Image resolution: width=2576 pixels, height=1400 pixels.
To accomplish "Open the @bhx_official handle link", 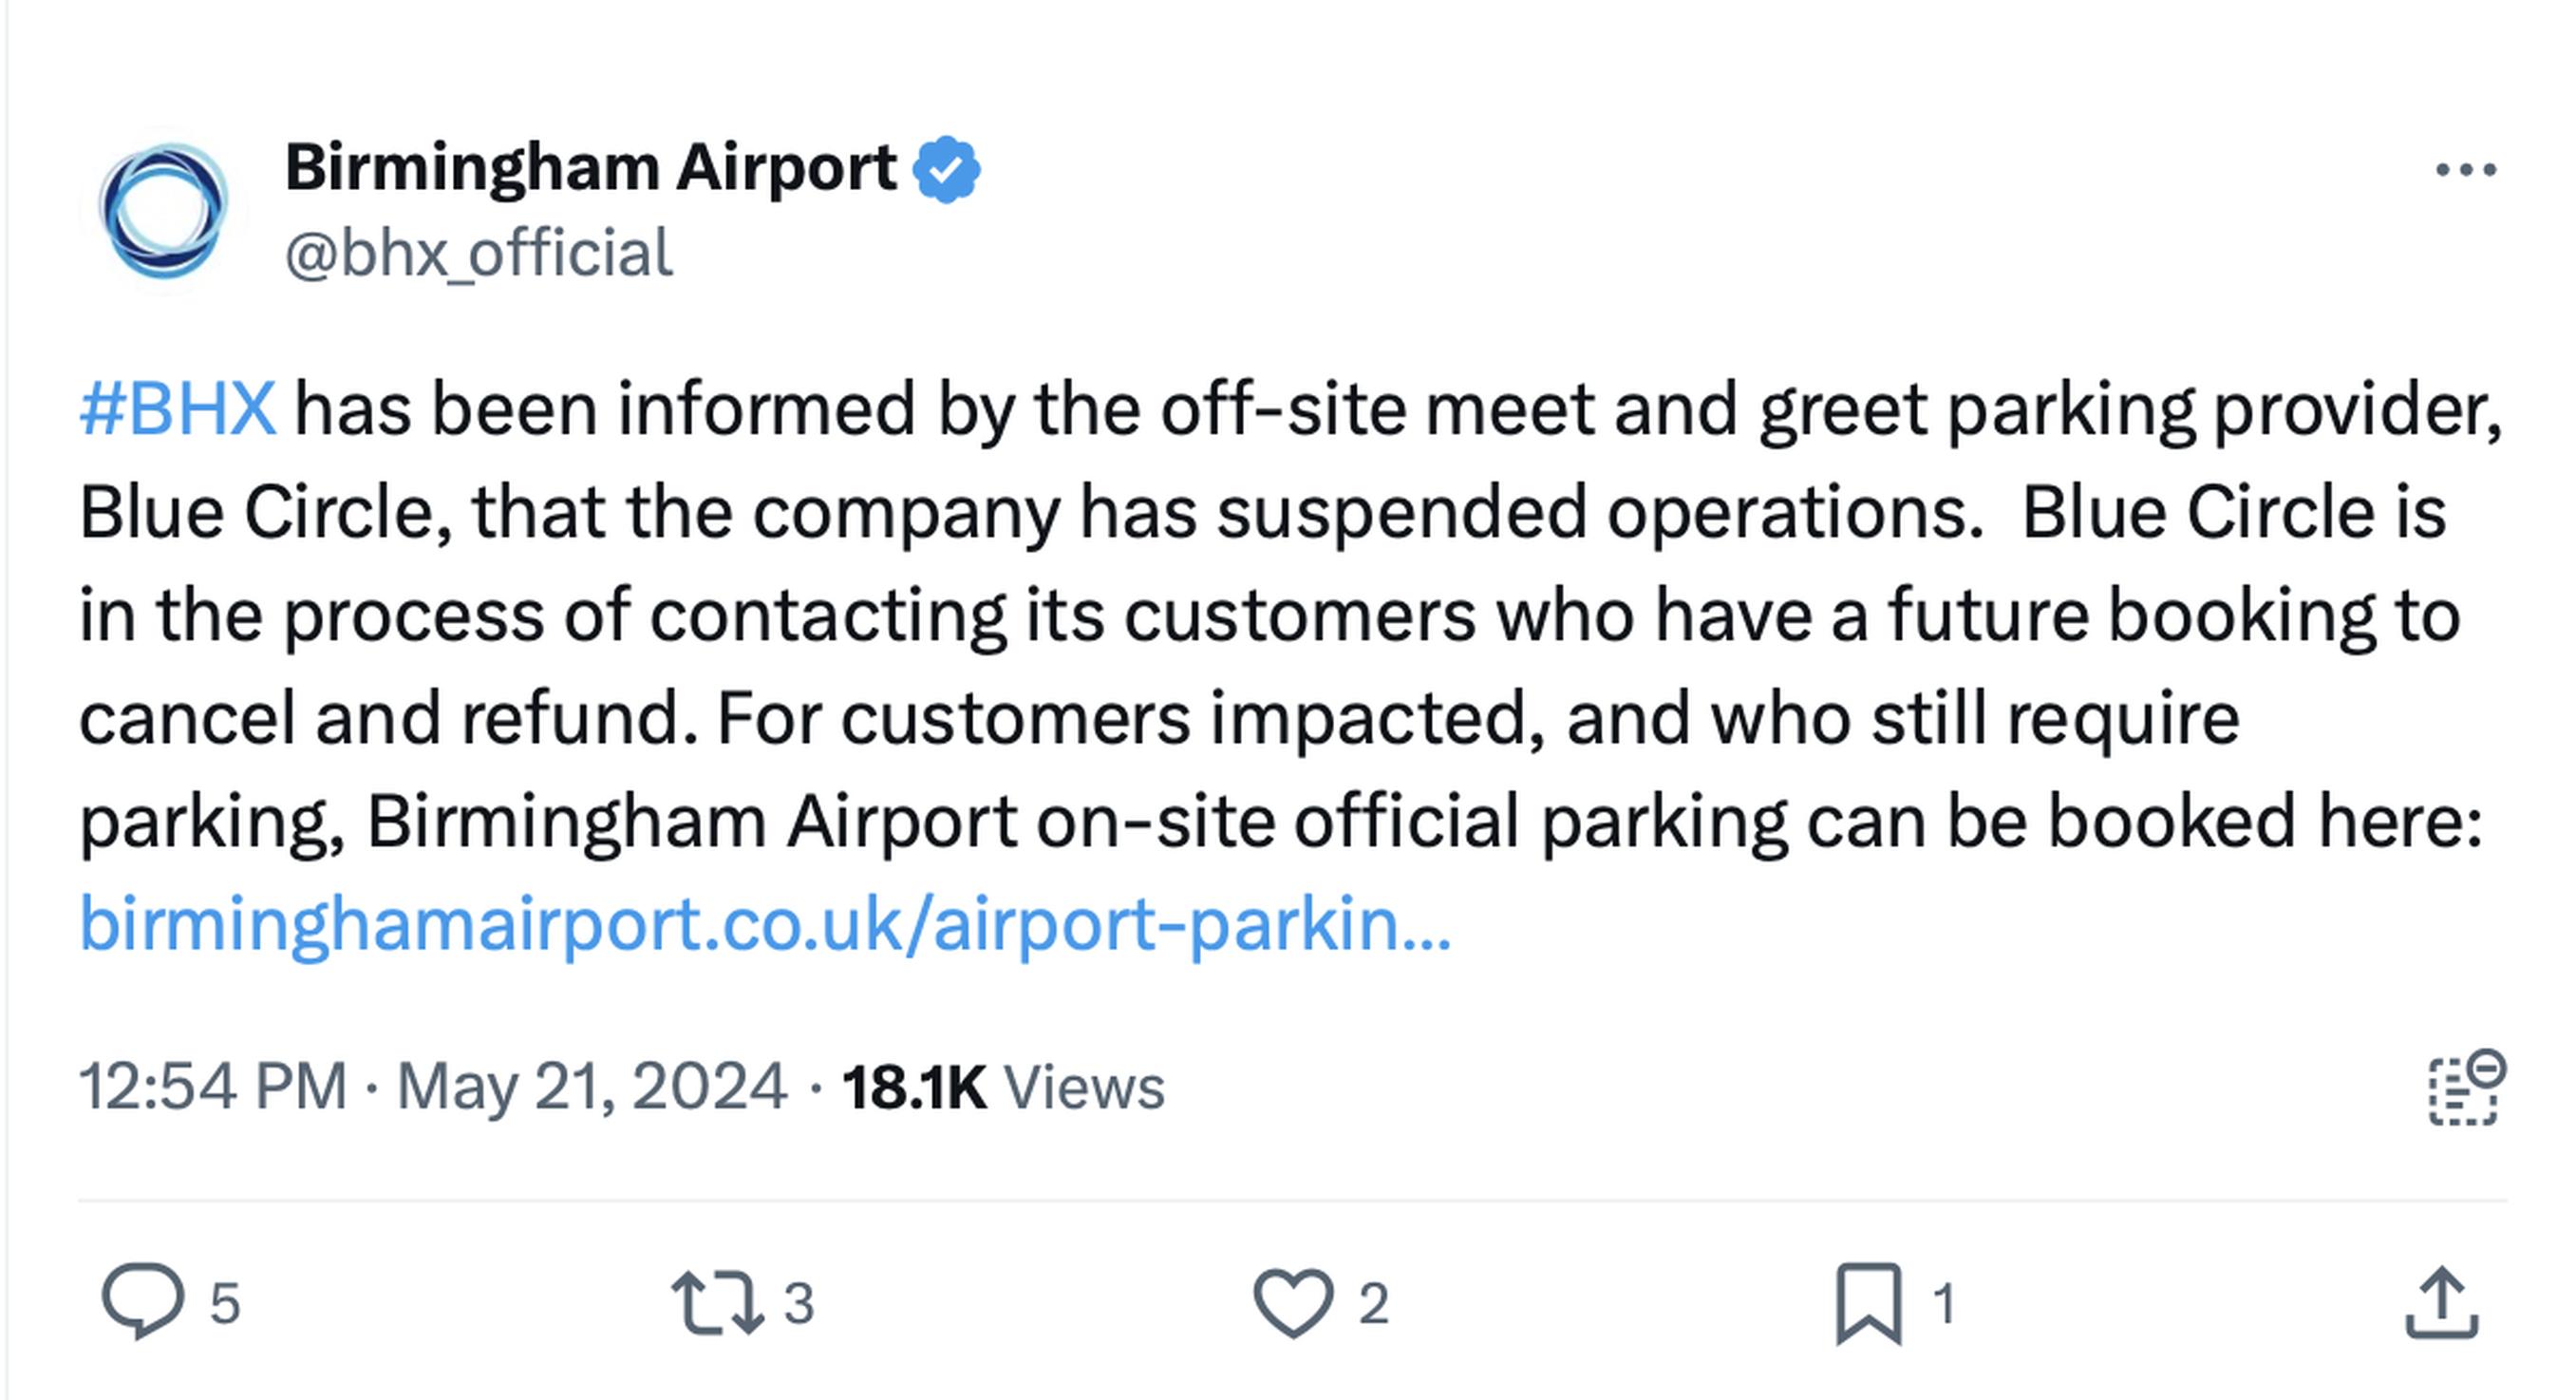I will (478, 253).
